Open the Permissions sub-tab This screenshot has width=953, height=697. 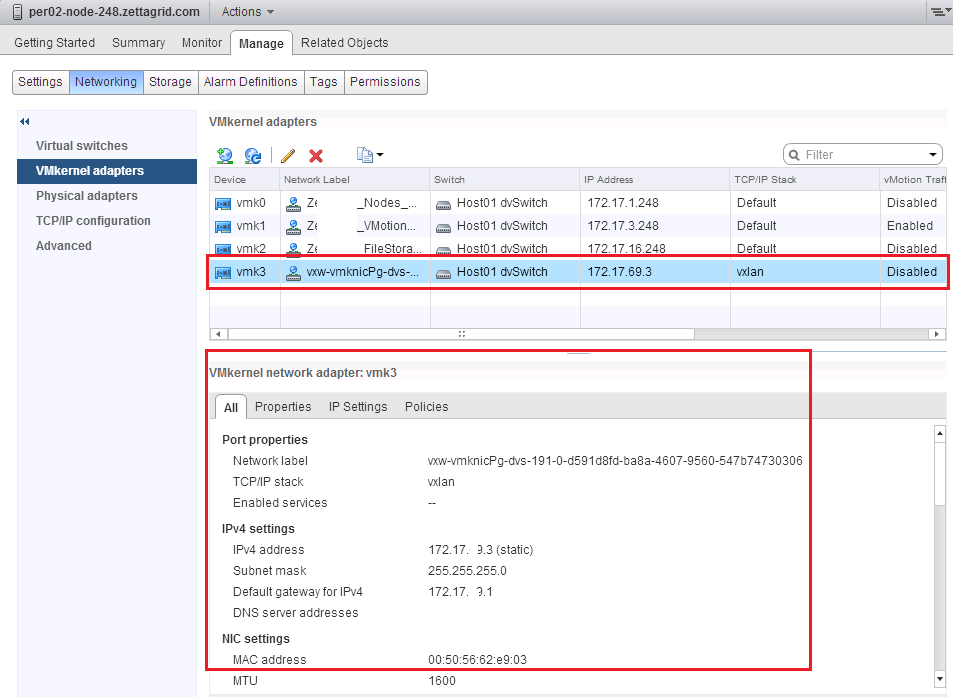point(385,82)
